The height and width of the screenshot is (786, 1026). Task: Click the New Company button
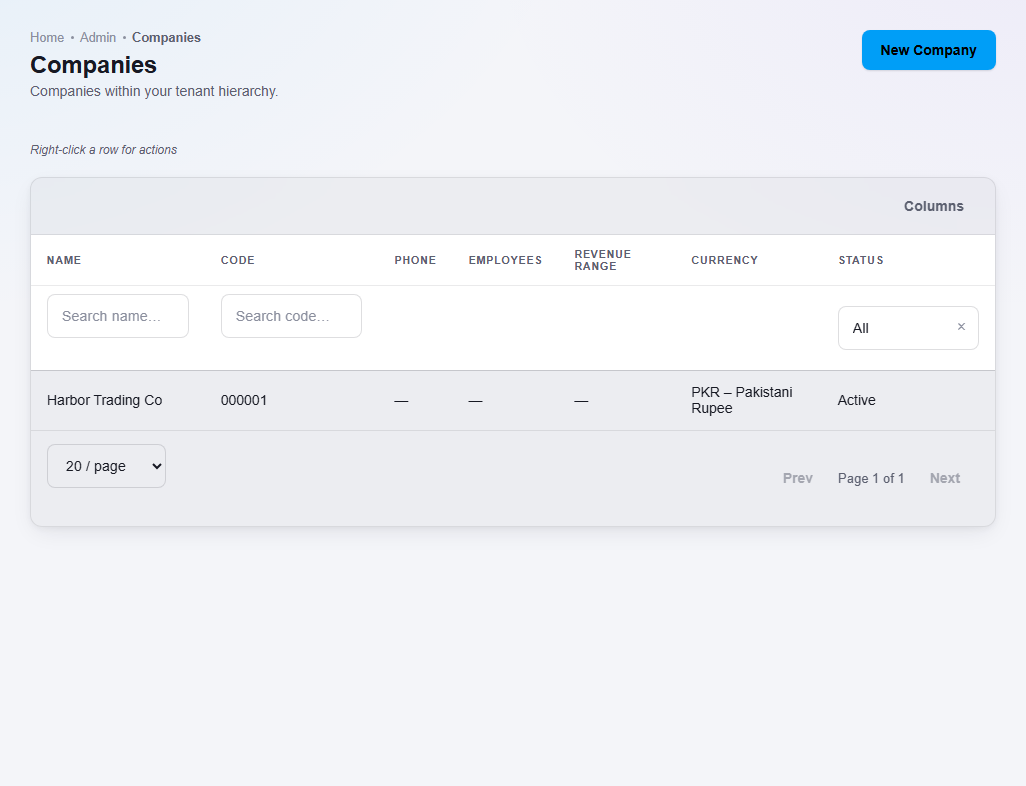pyautogui.click(x=928, y=50)
